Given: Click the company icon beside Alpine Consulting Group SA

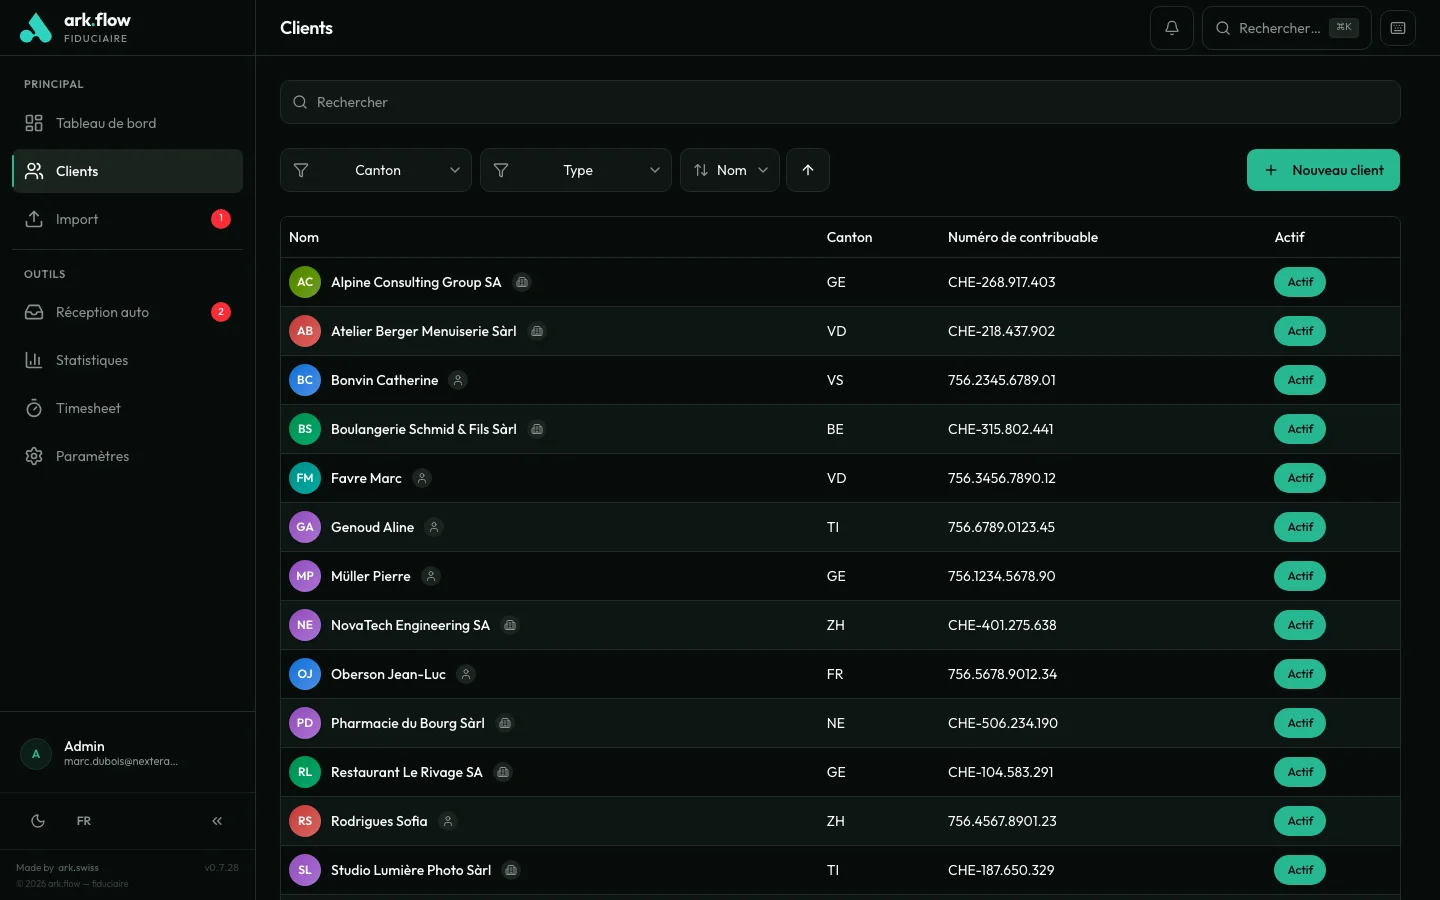Looking at the screenshot, I should pyautogui.click(x=522, y=282).
